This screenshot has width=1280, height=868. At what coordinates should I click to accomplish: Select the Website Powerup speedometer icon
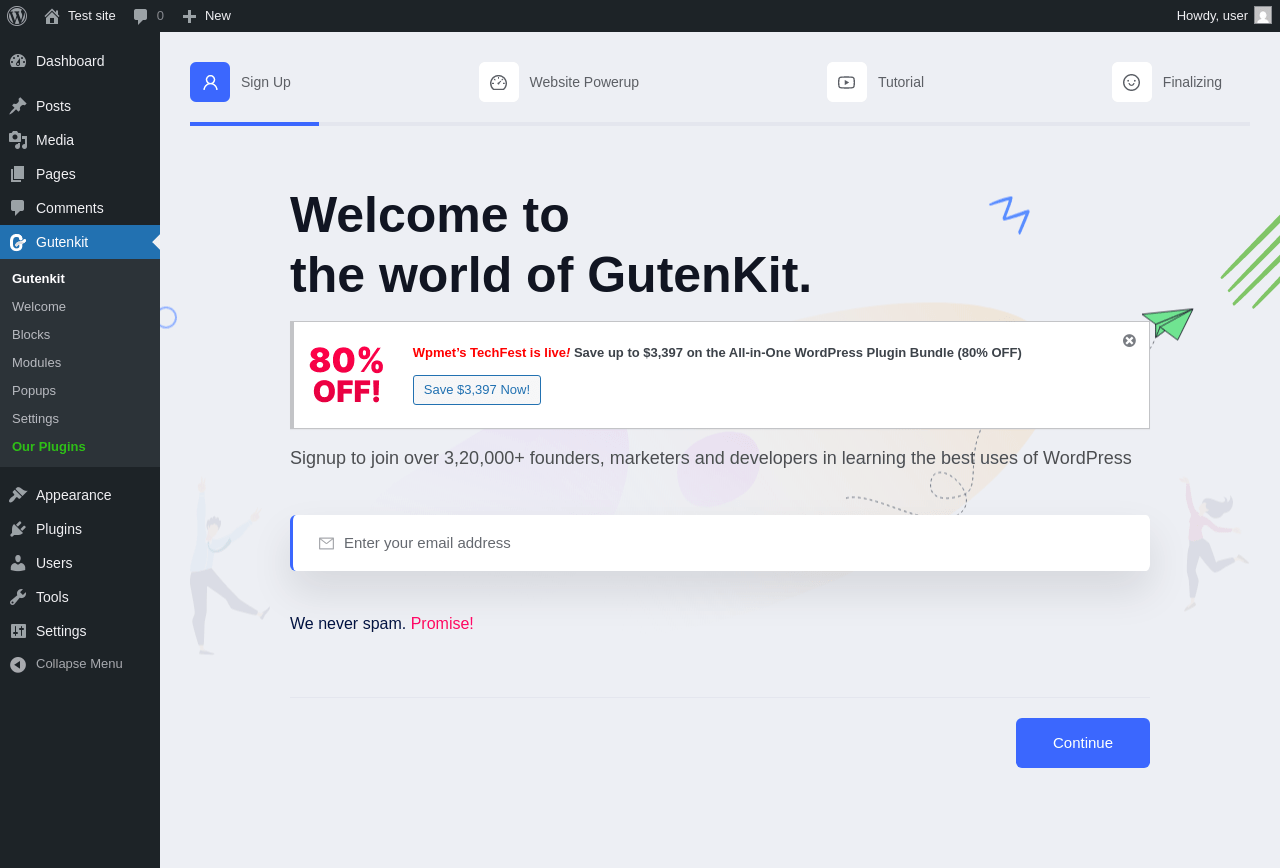(498, 82)
